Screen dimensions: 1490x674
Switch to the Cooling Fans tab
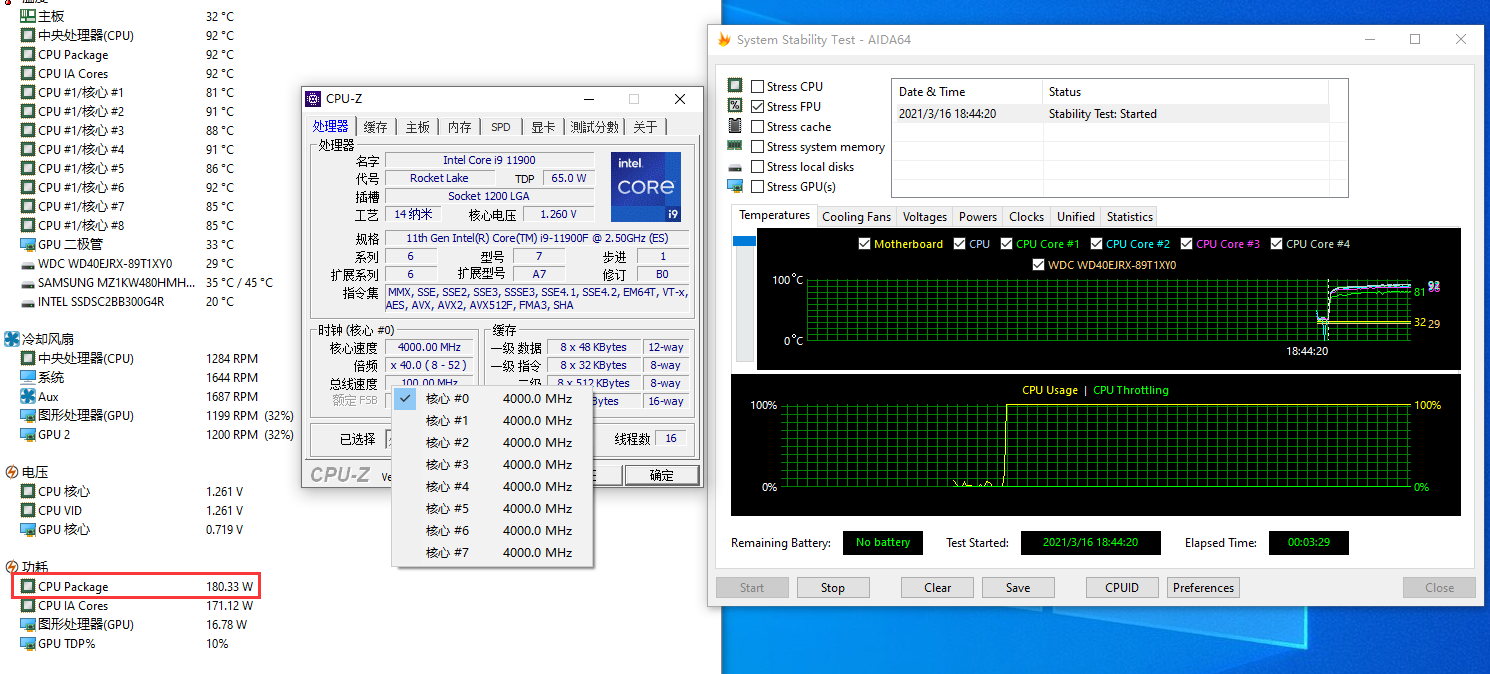point(856,216)
